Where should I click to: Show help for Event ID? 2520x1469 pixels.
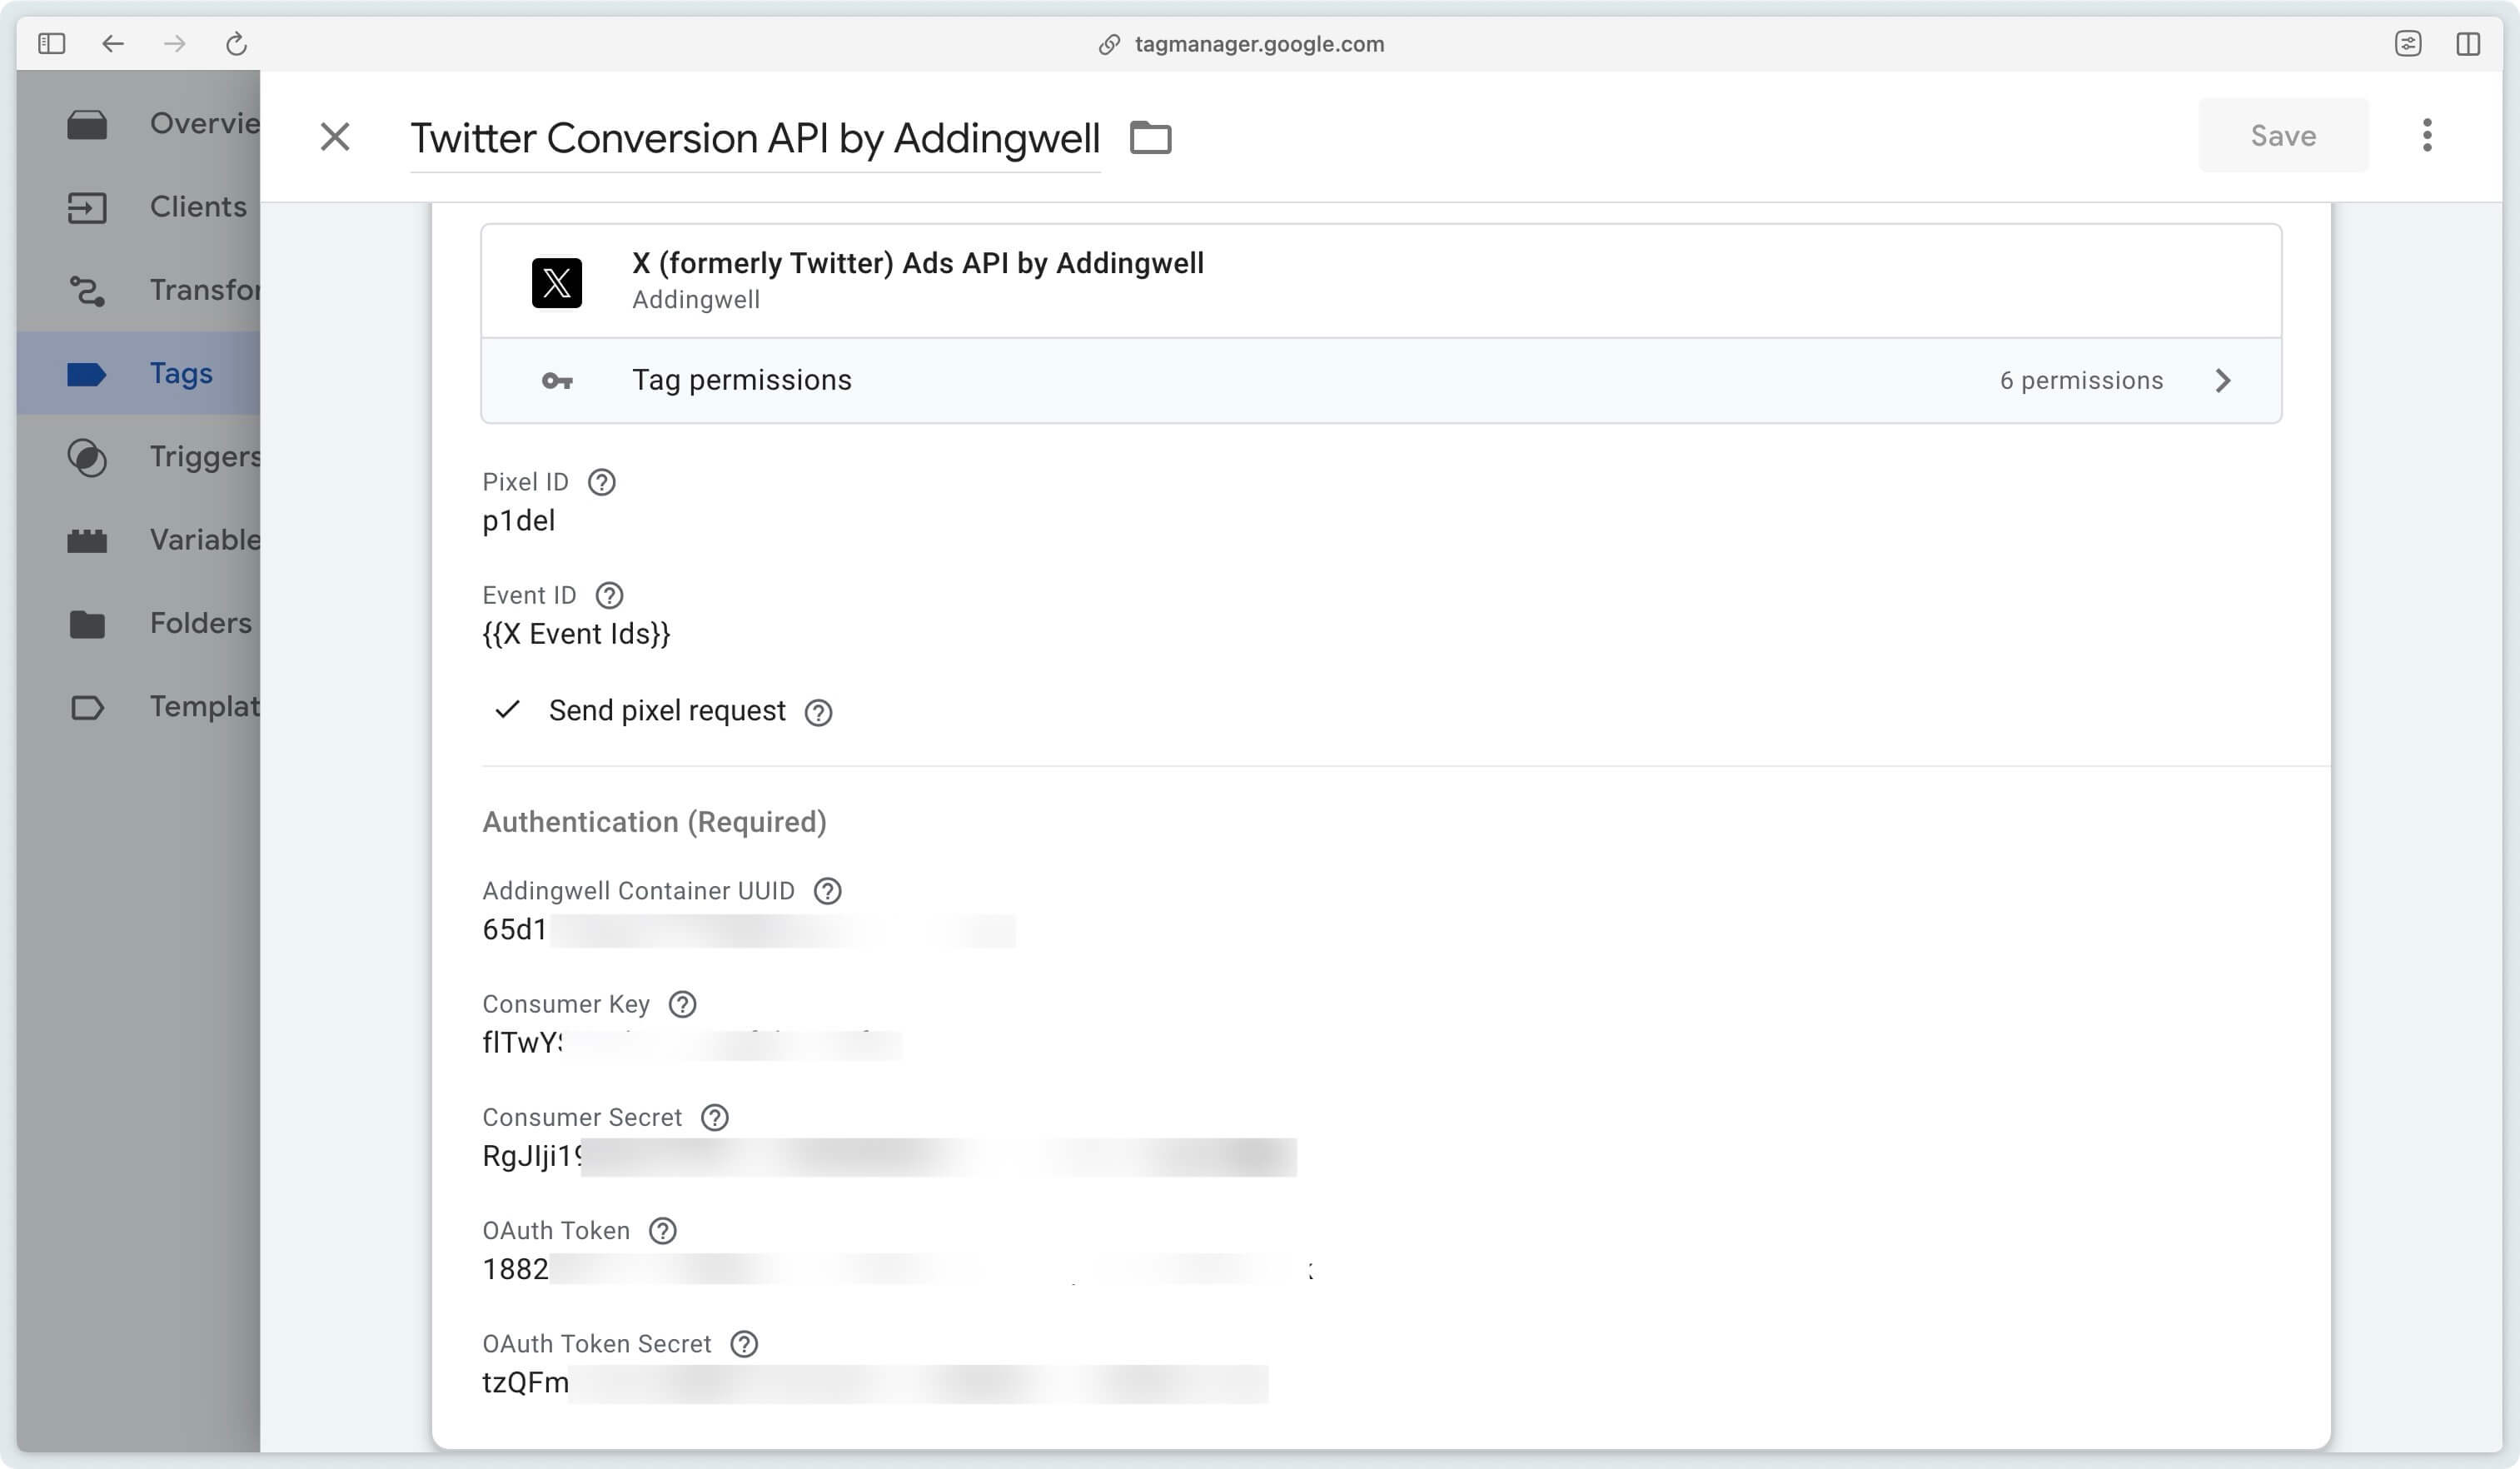pyautogui.click(x=609, y=596)
